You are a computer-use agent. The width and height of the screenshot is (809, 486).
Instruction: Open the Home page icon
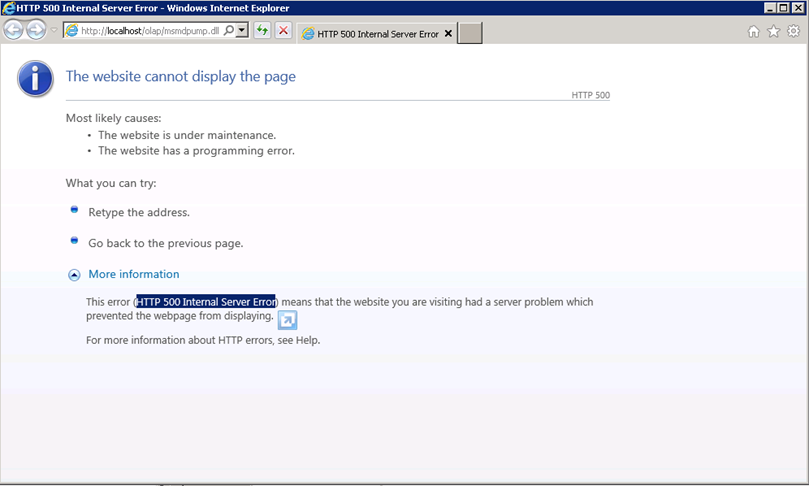coord(754,31)
